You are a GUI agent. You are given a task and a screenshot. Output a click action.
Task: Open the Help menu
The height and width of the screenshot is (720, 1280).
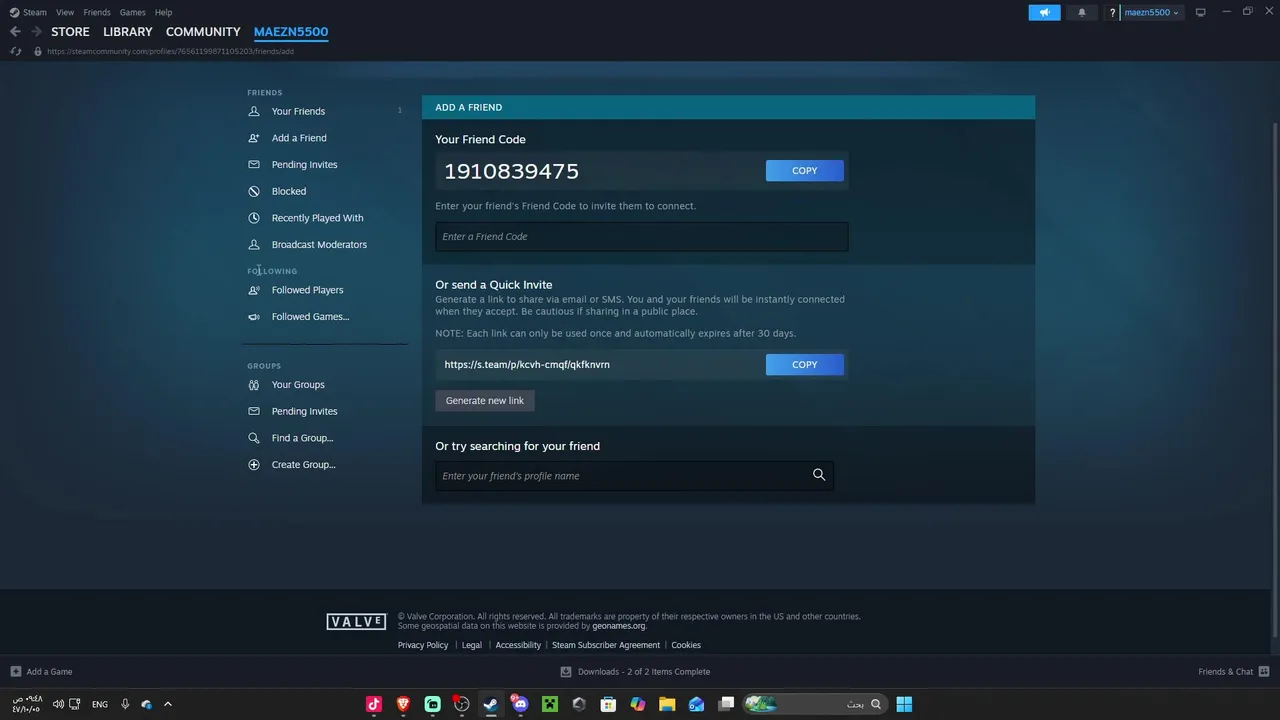[163, 12]
